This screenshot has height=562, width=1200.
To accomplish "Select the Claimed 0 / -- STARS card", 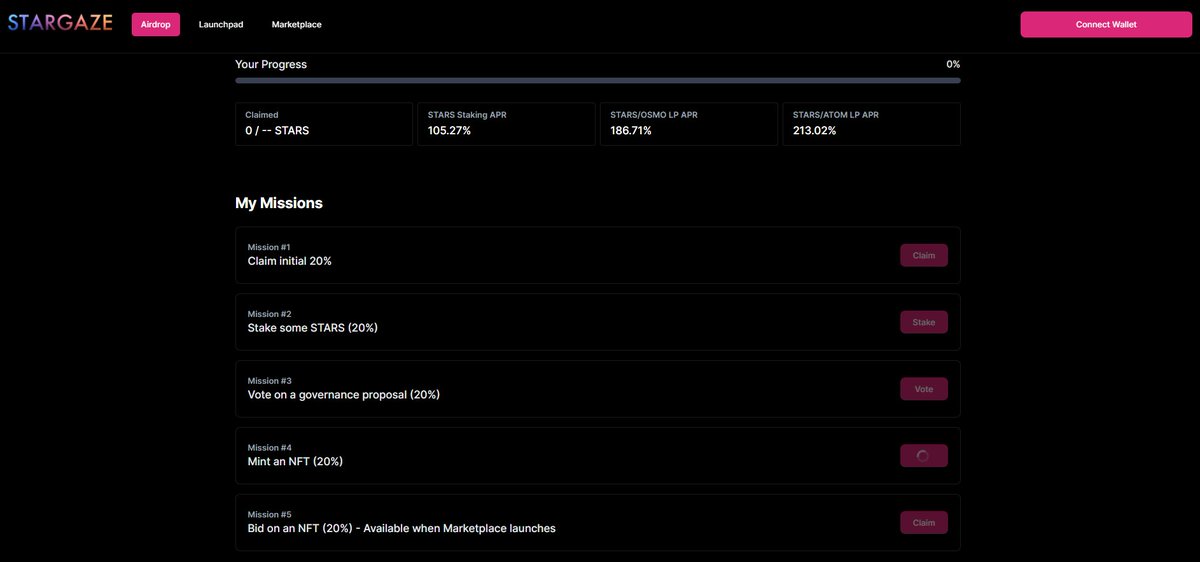I will click(324, 124).
